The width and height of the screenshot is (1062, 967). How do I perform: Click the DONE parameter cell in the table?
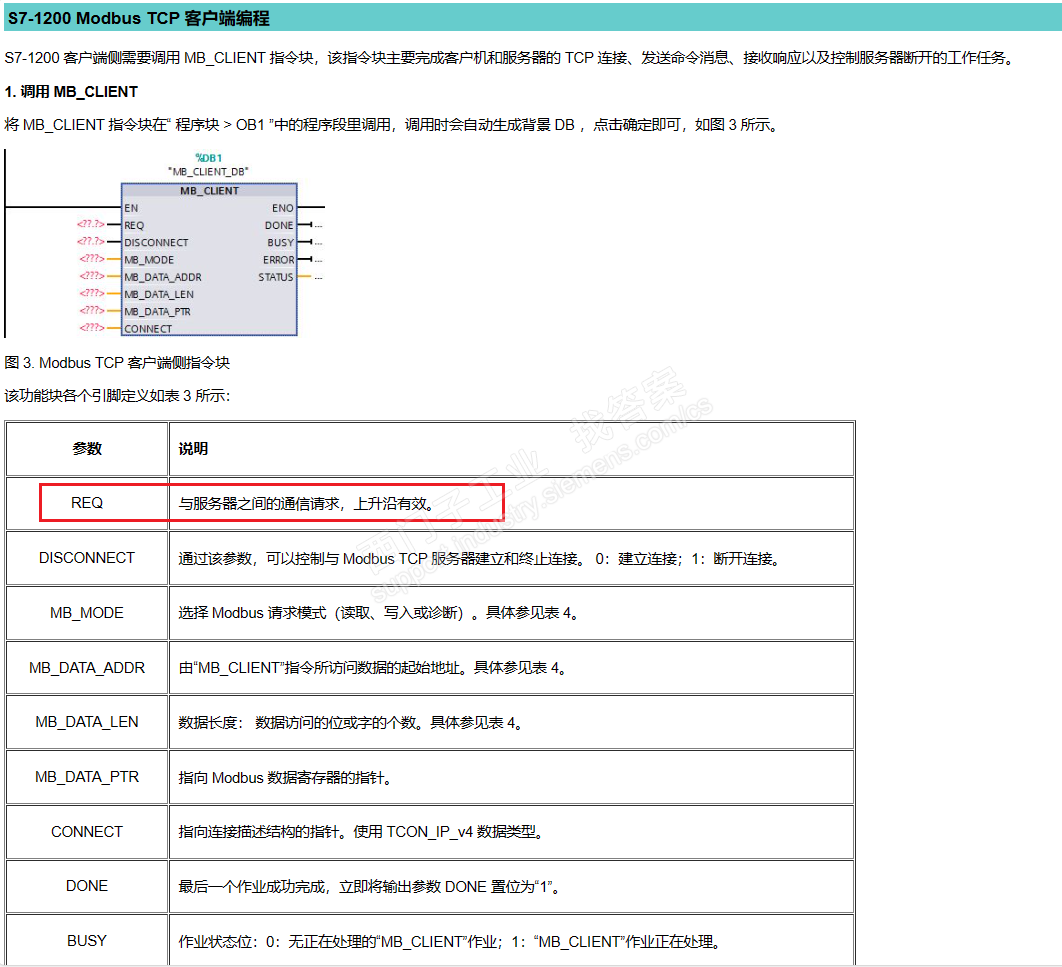tap(87, 886)
